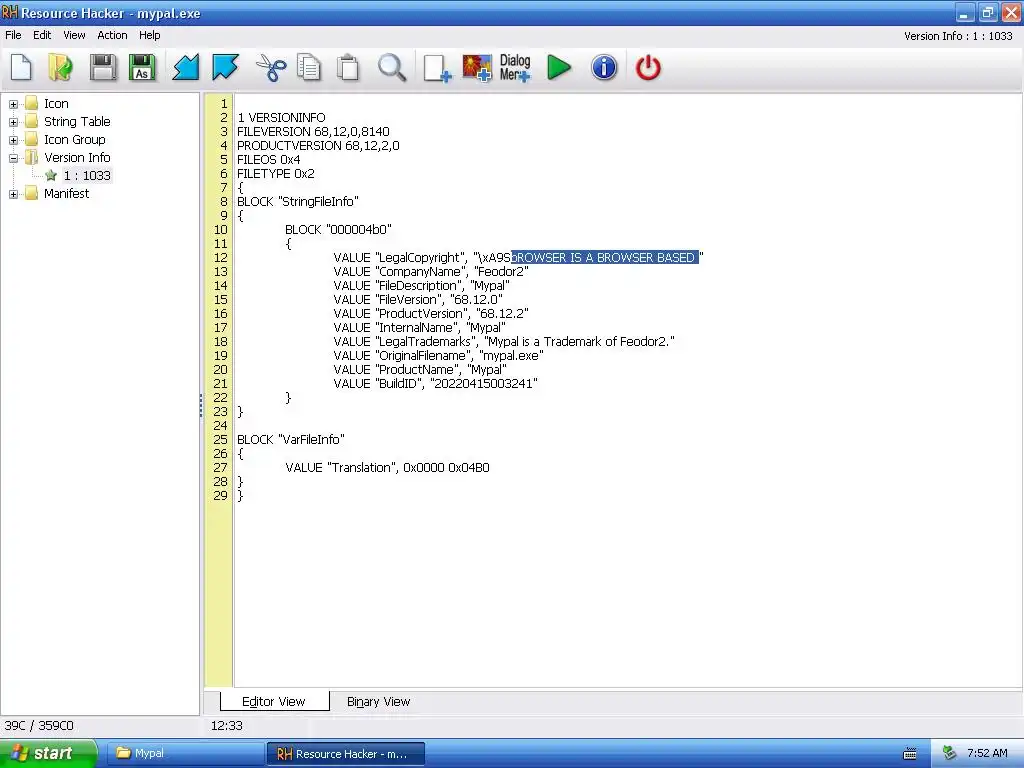Image resolution: width=1024 pixels, height=768 pixels.
Task: Expand the Icon Group folder
Action: click(13, 140)
